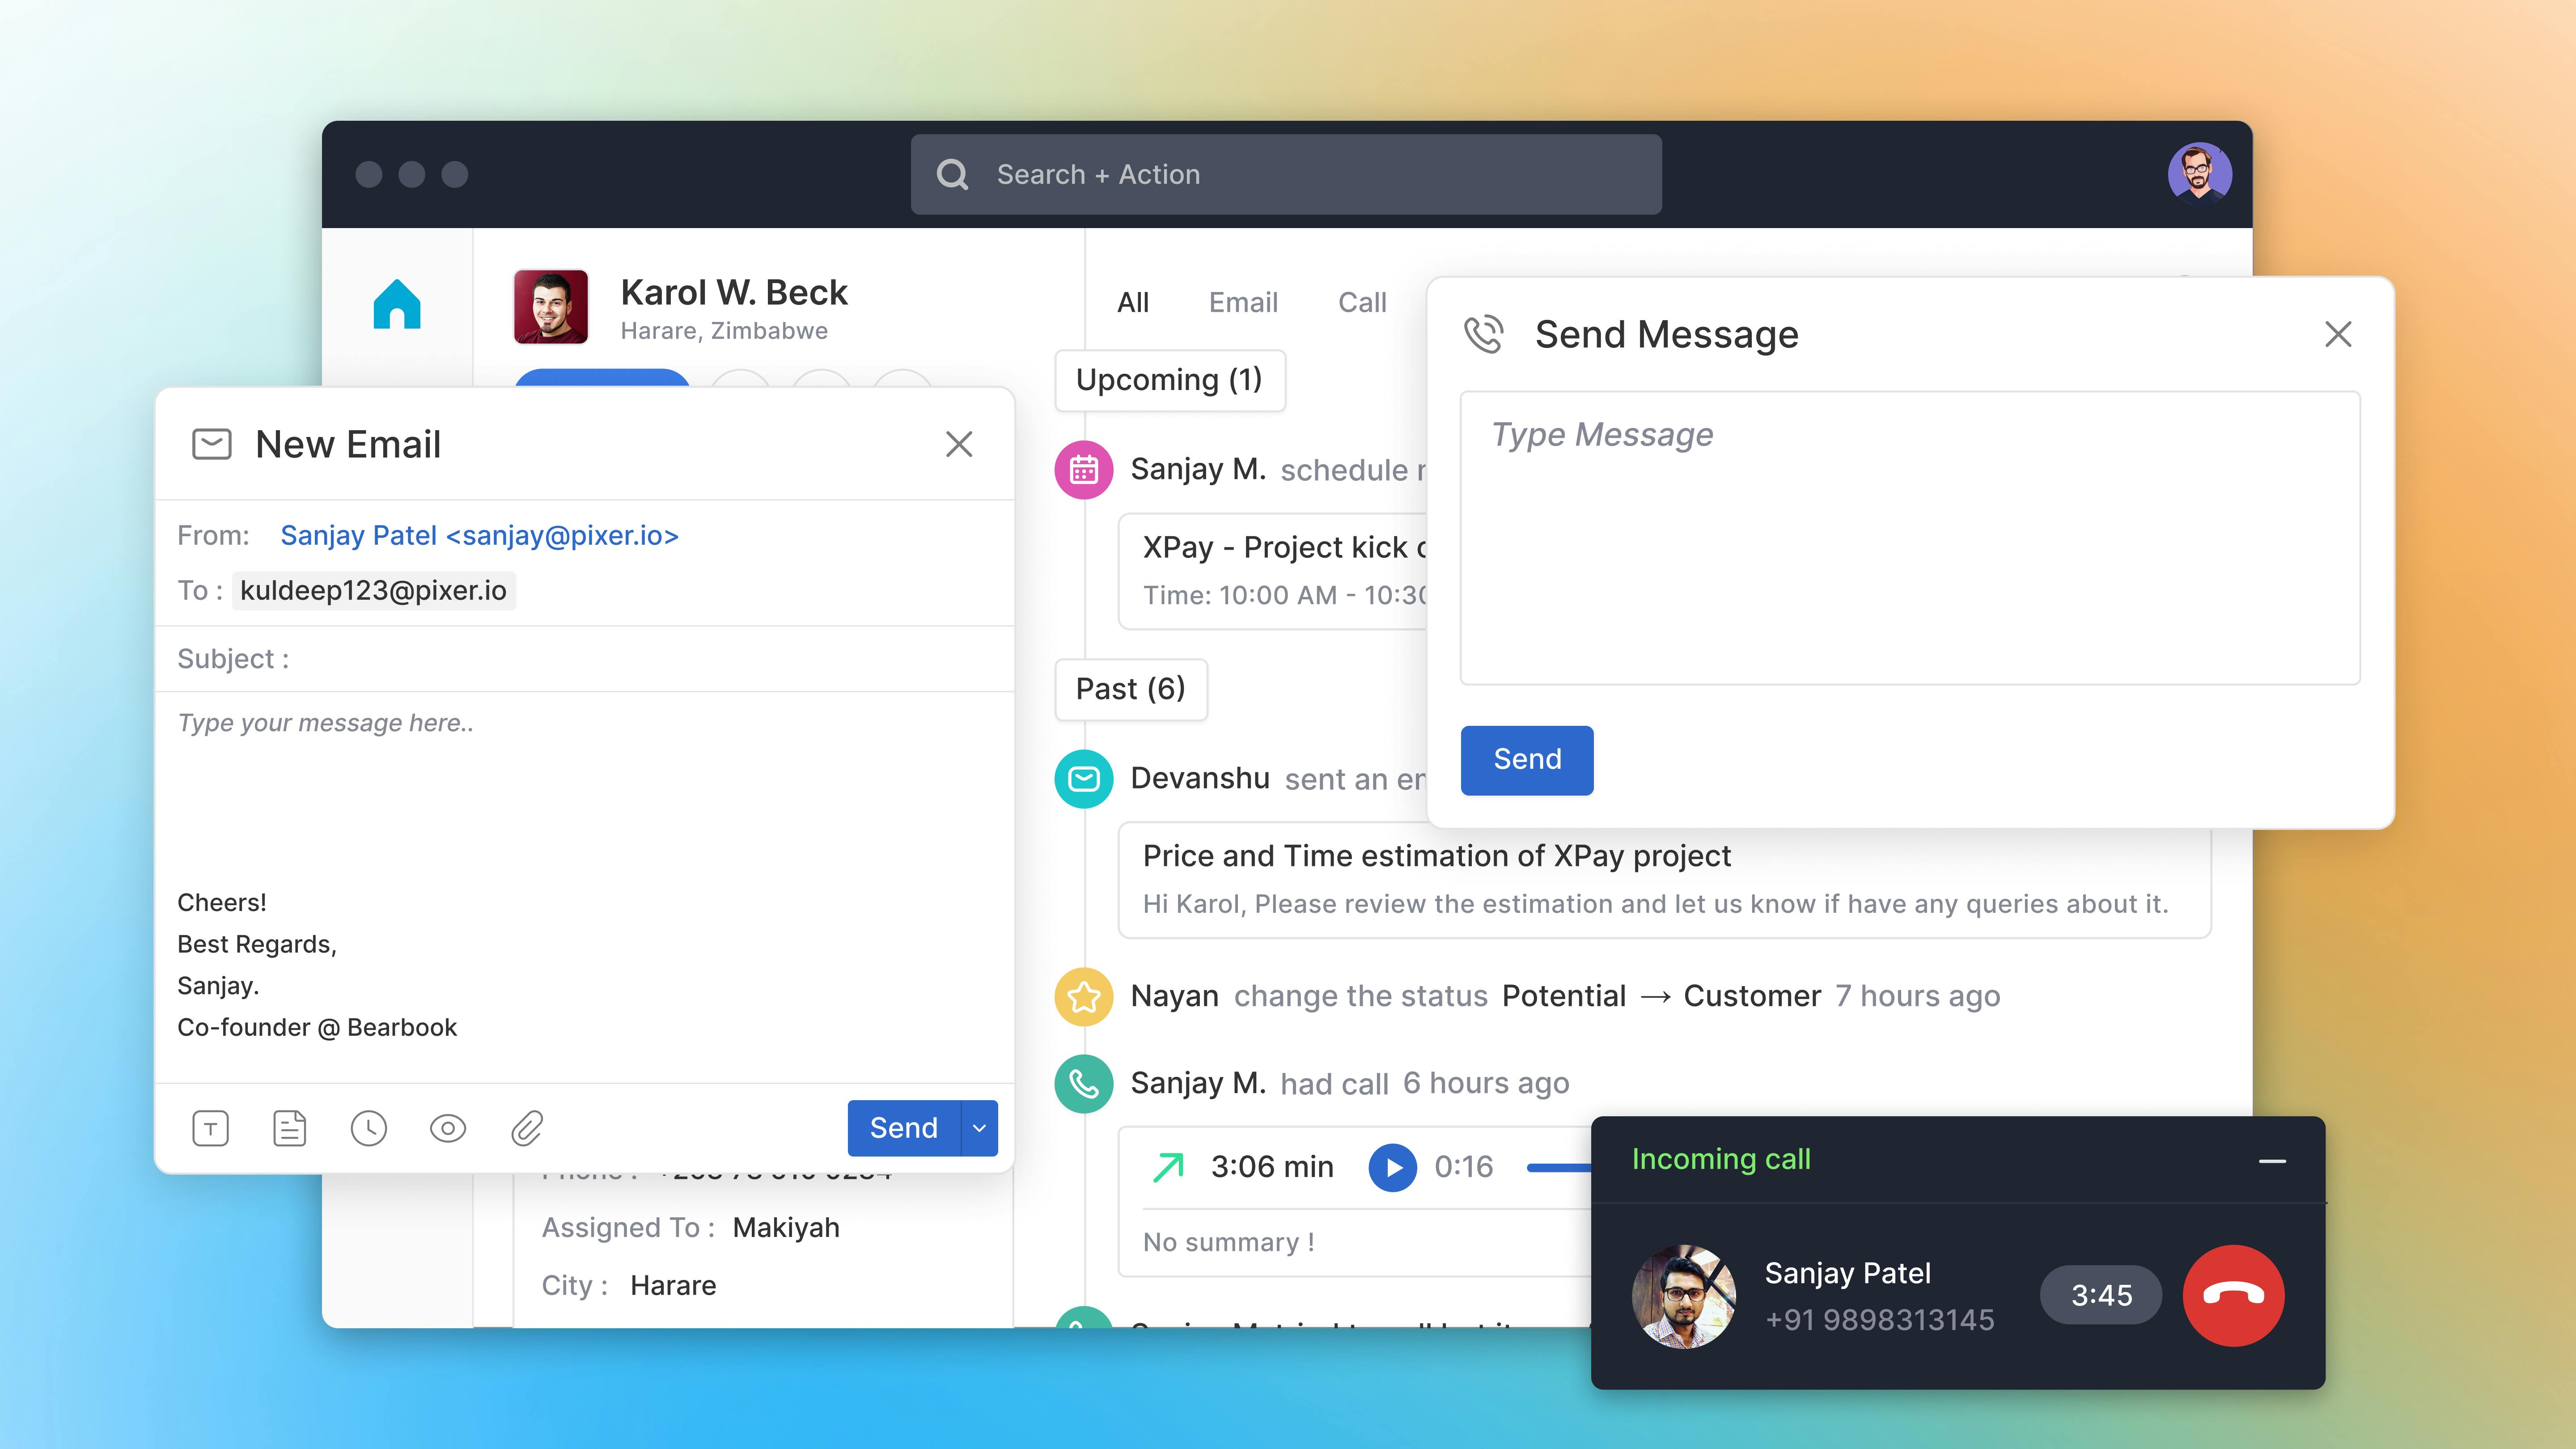Screen dimensions: 2576x1449
Task: Click the Devanshu name in activity feed
Action: click(x=1200, y=778)
